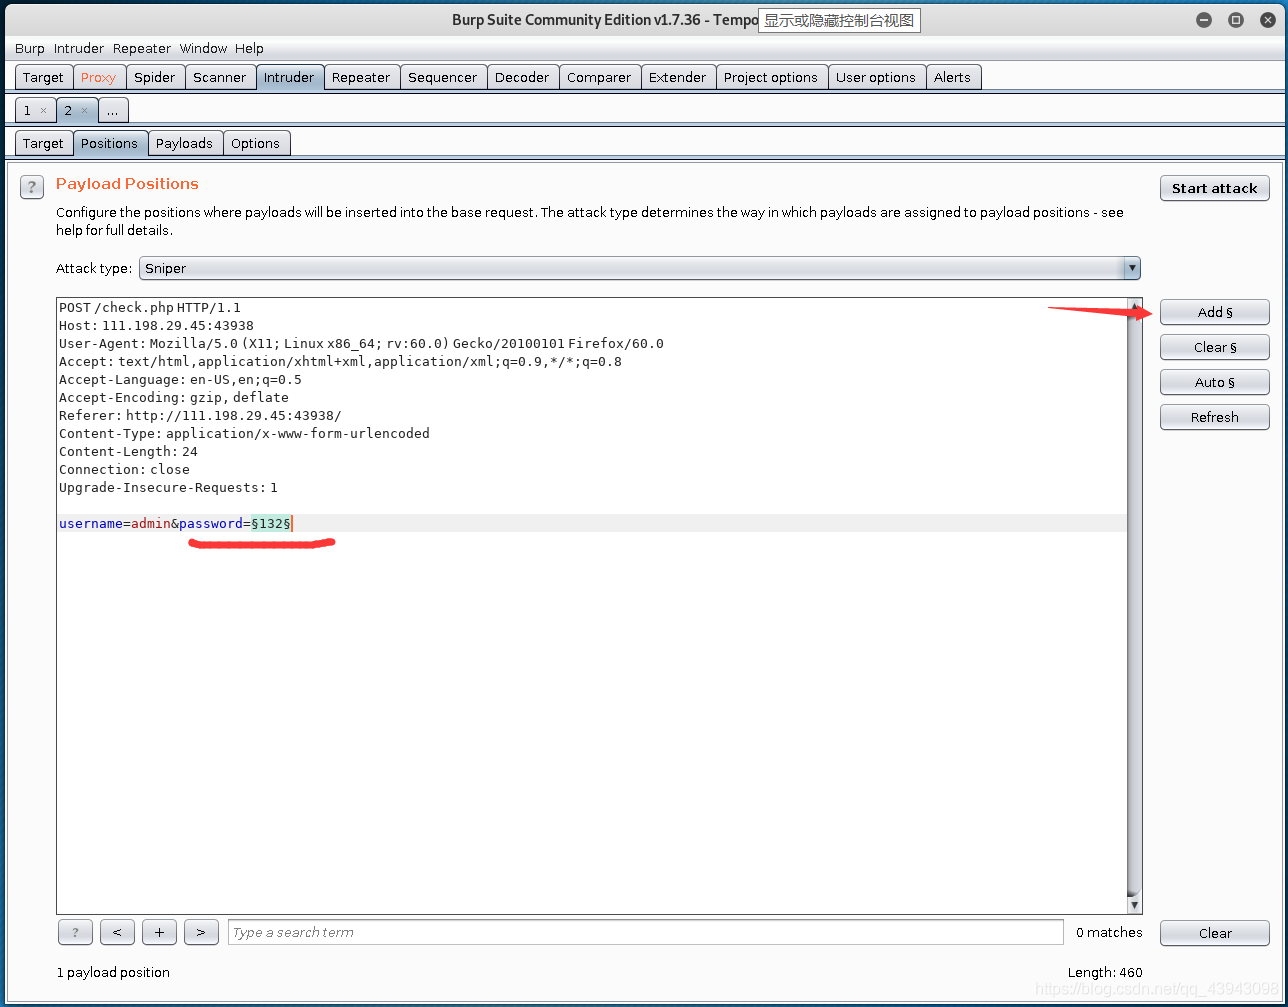The width and height of the screenshot is (1288, 1007).
Task: Open a new Intruder tab with ...
Action: click(x=113, y=111)
